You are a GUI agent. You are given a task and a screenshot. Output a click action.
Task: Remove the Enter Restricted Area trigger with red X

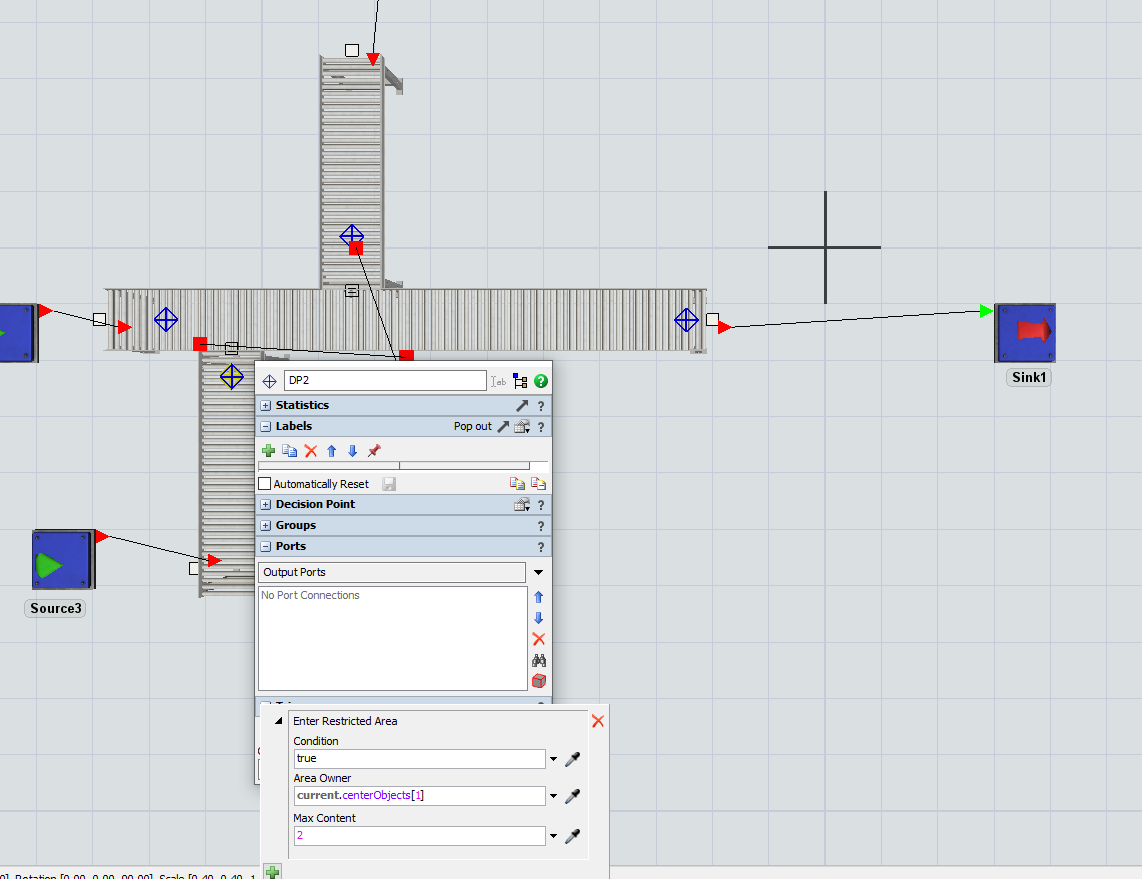[598, 720]
